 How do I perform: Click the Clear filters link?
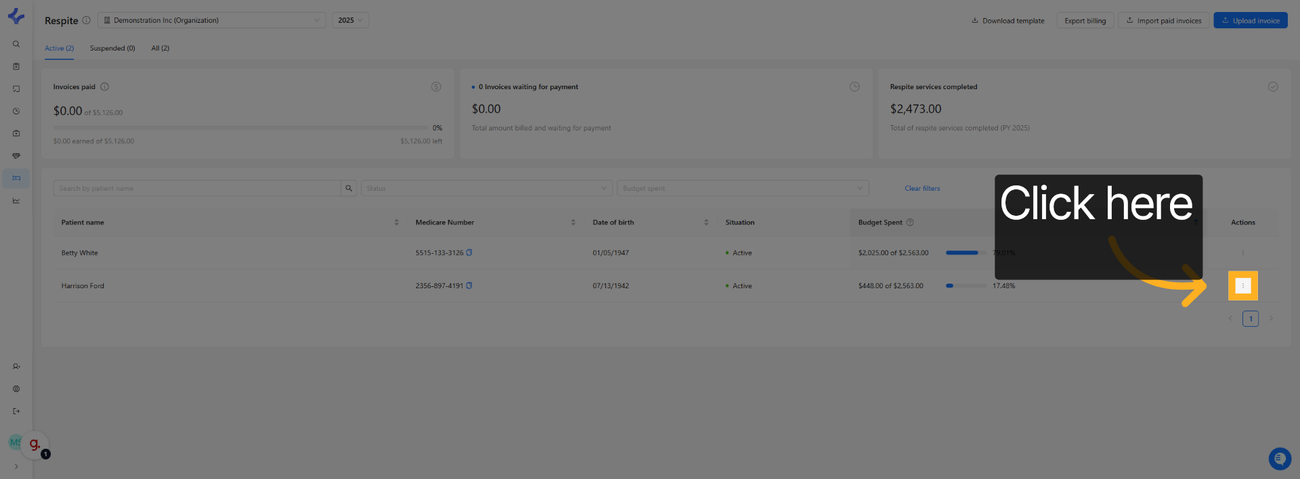[x=922, y=188]
